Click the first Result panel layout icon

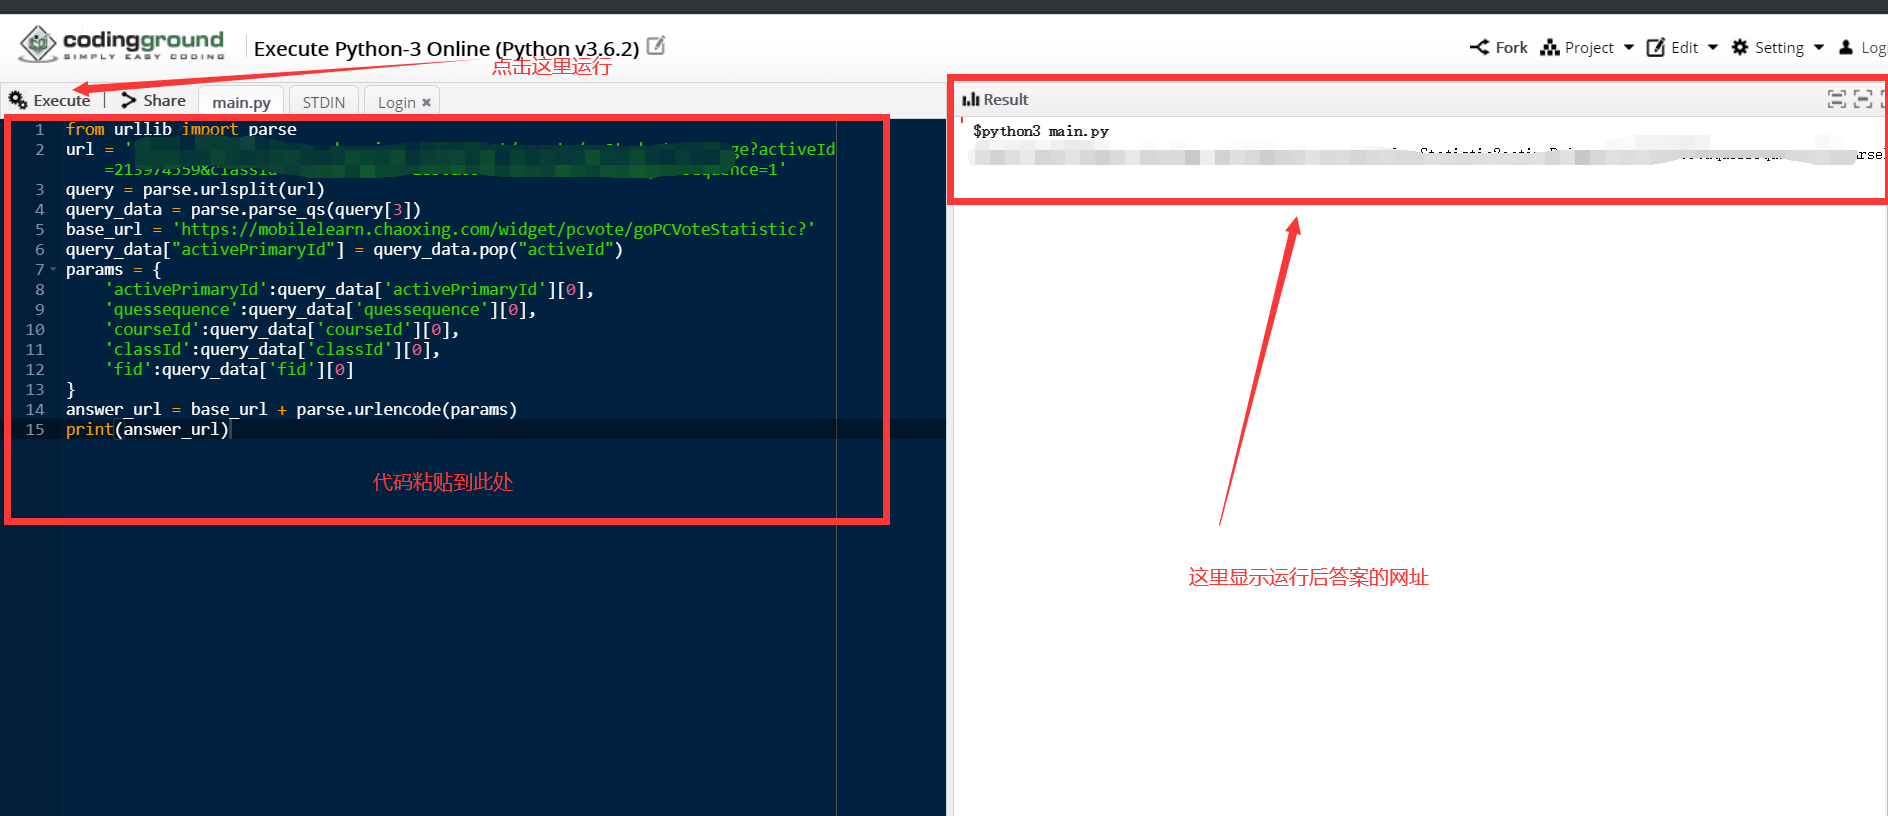tap(1837, 99)
